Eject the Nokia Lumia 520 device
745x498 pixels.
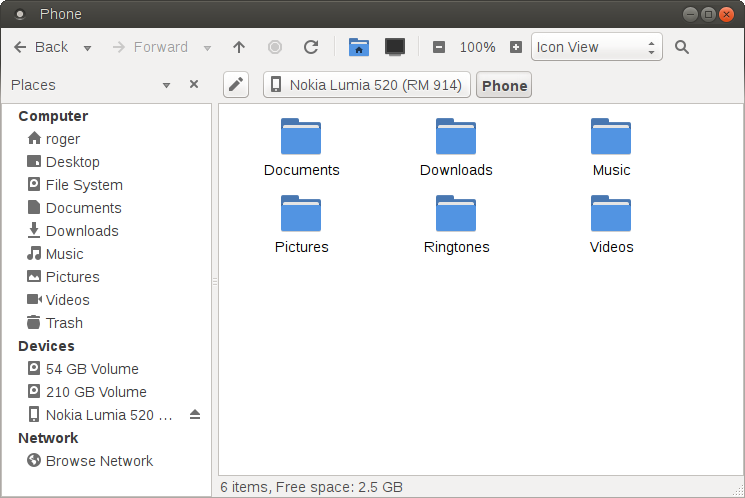(195, 414)
